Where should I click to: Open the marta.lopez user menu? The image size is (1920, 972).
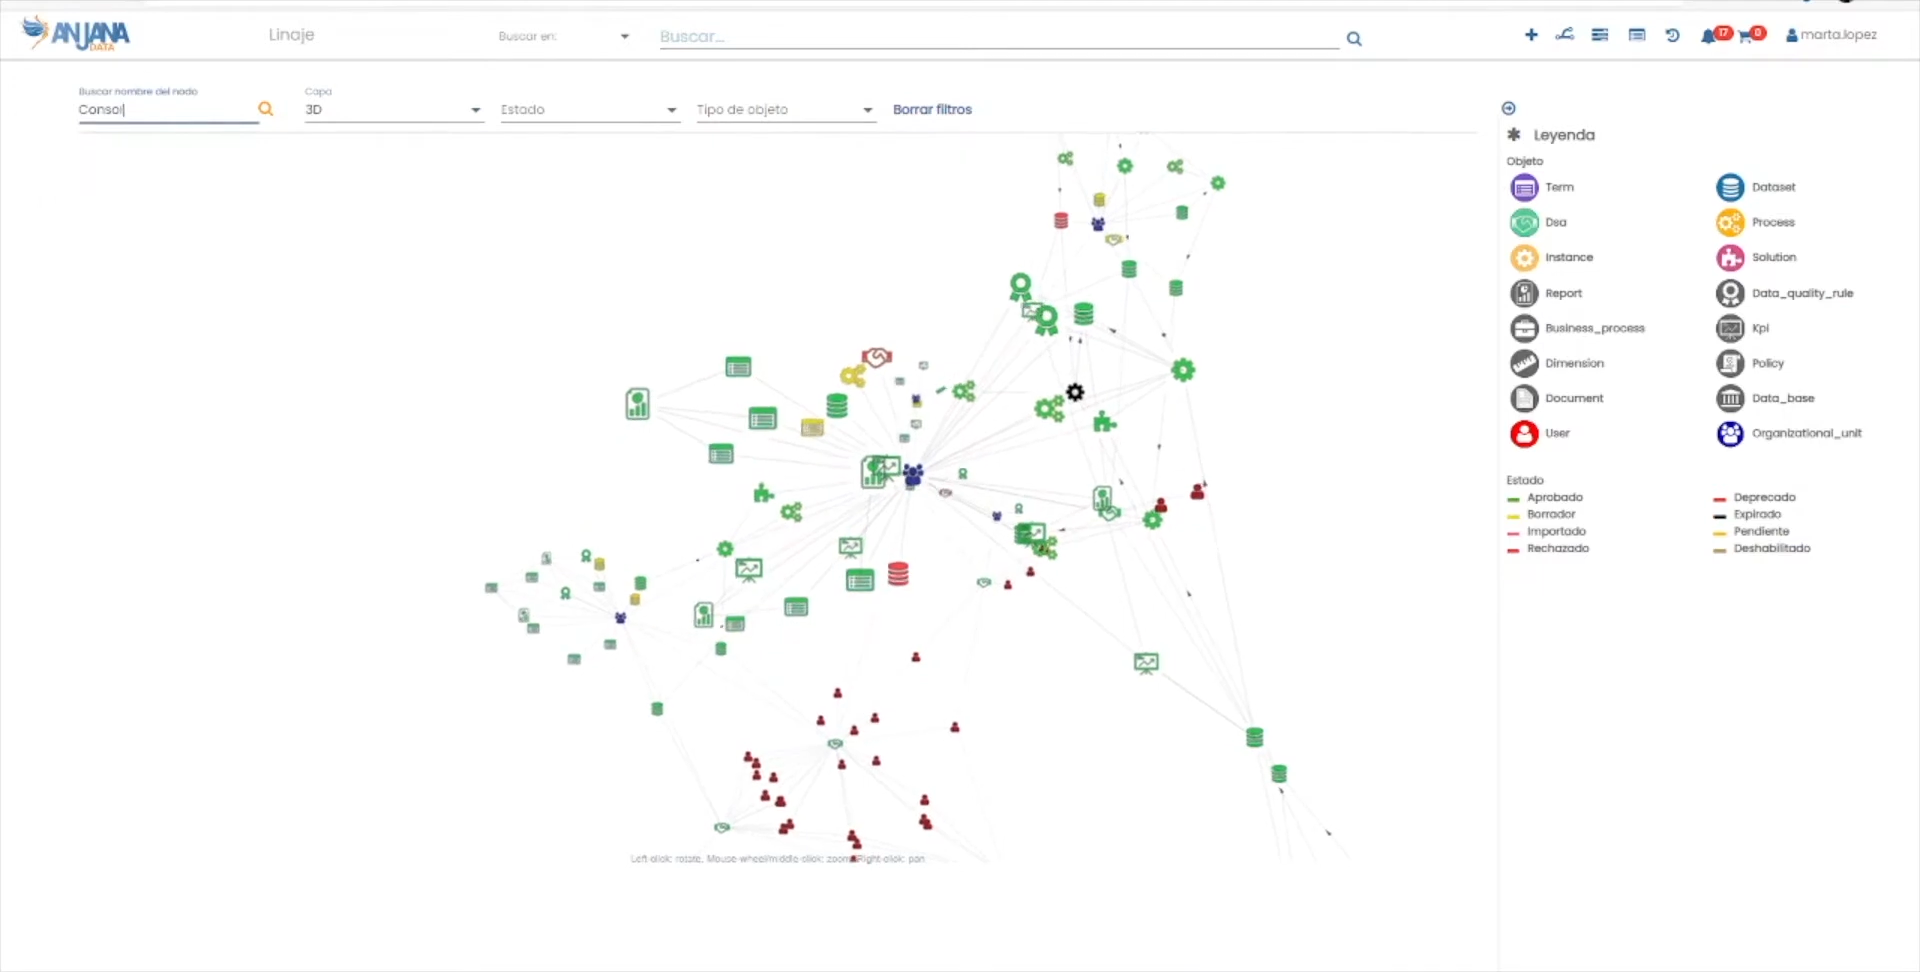tap(1831, 35)
